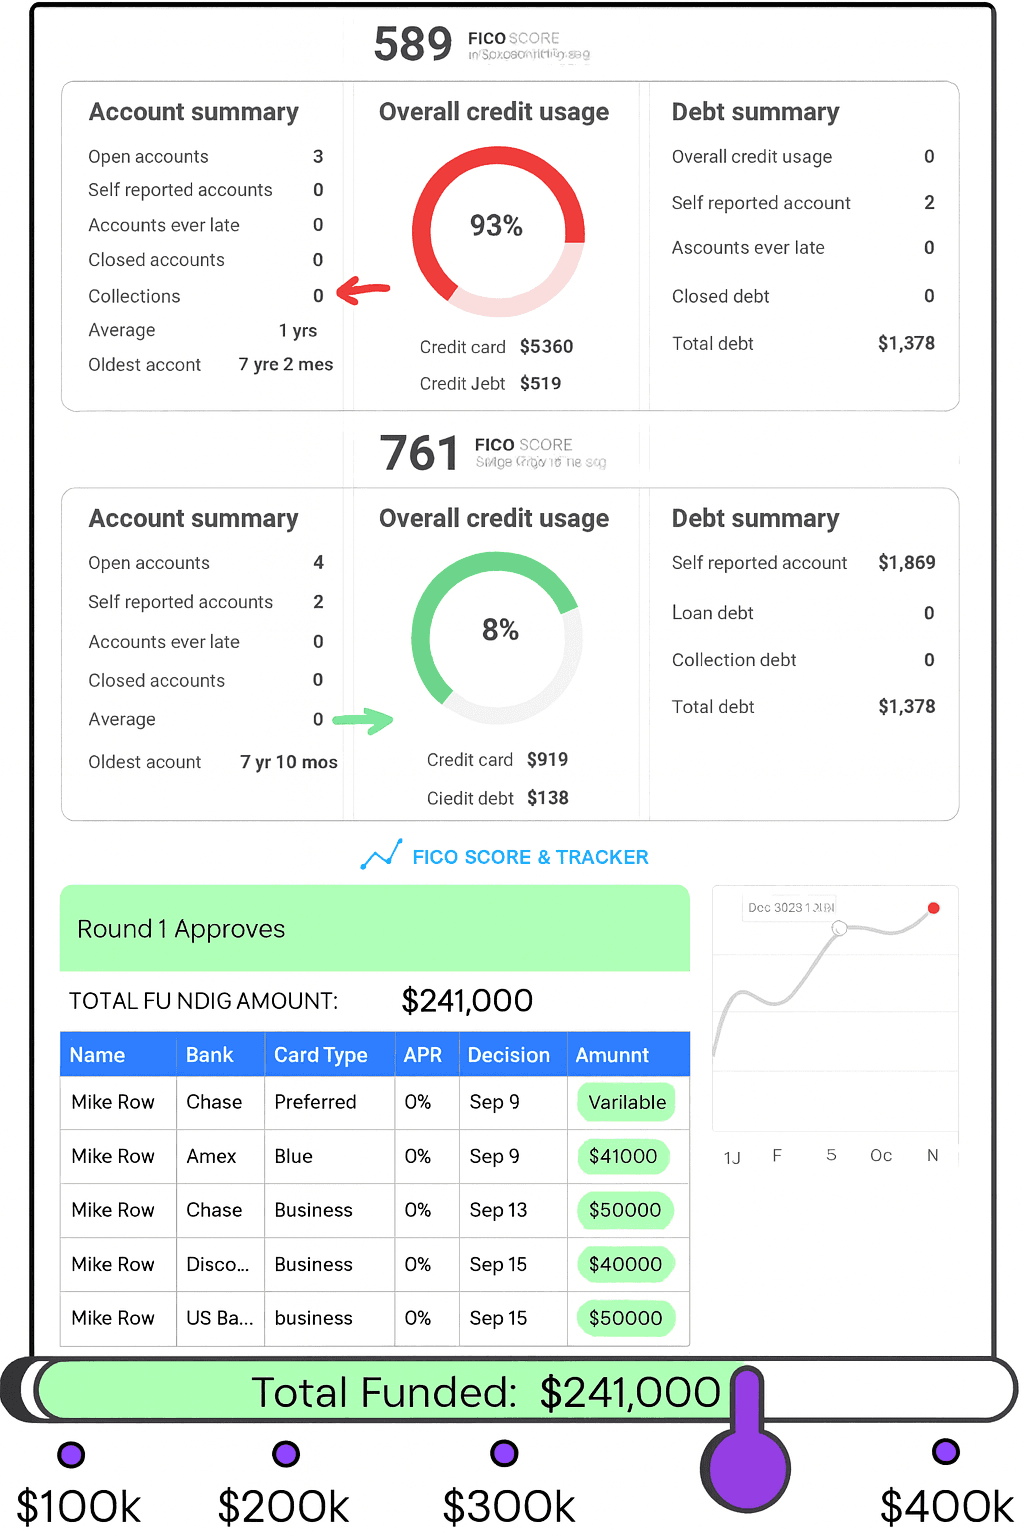Image resolution: width=1024 pixels, height=1536 pixels.
Task: Click the Collection debt row label
Action: click(734, 660)
